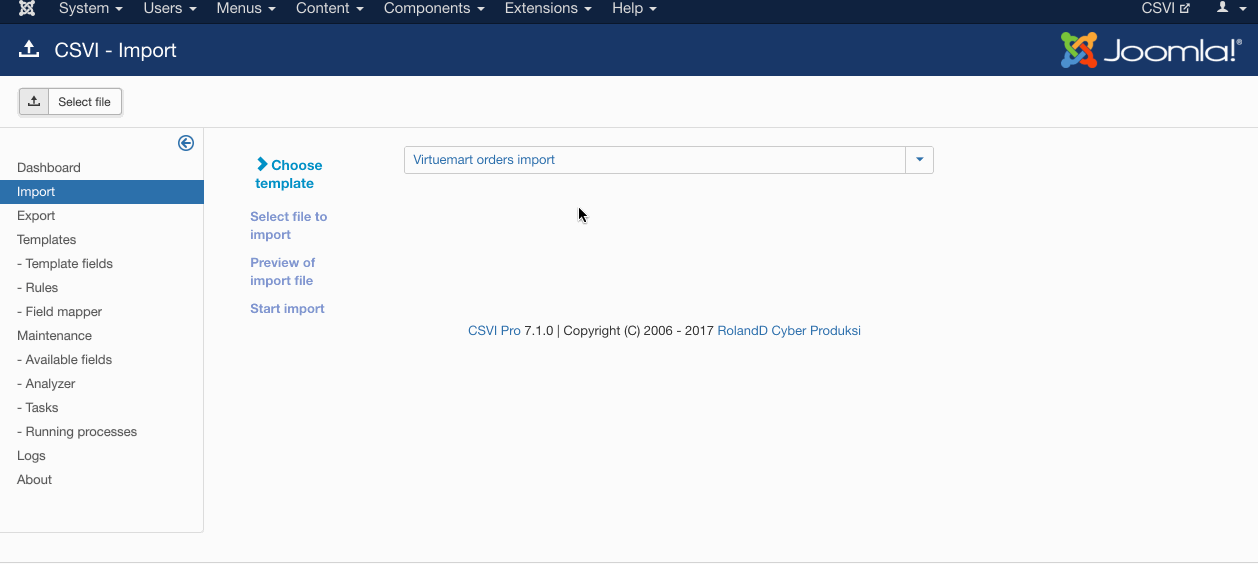The image size is (1258, 564).
Task: Open the Content menu
Action: click(x=329, y=8)
